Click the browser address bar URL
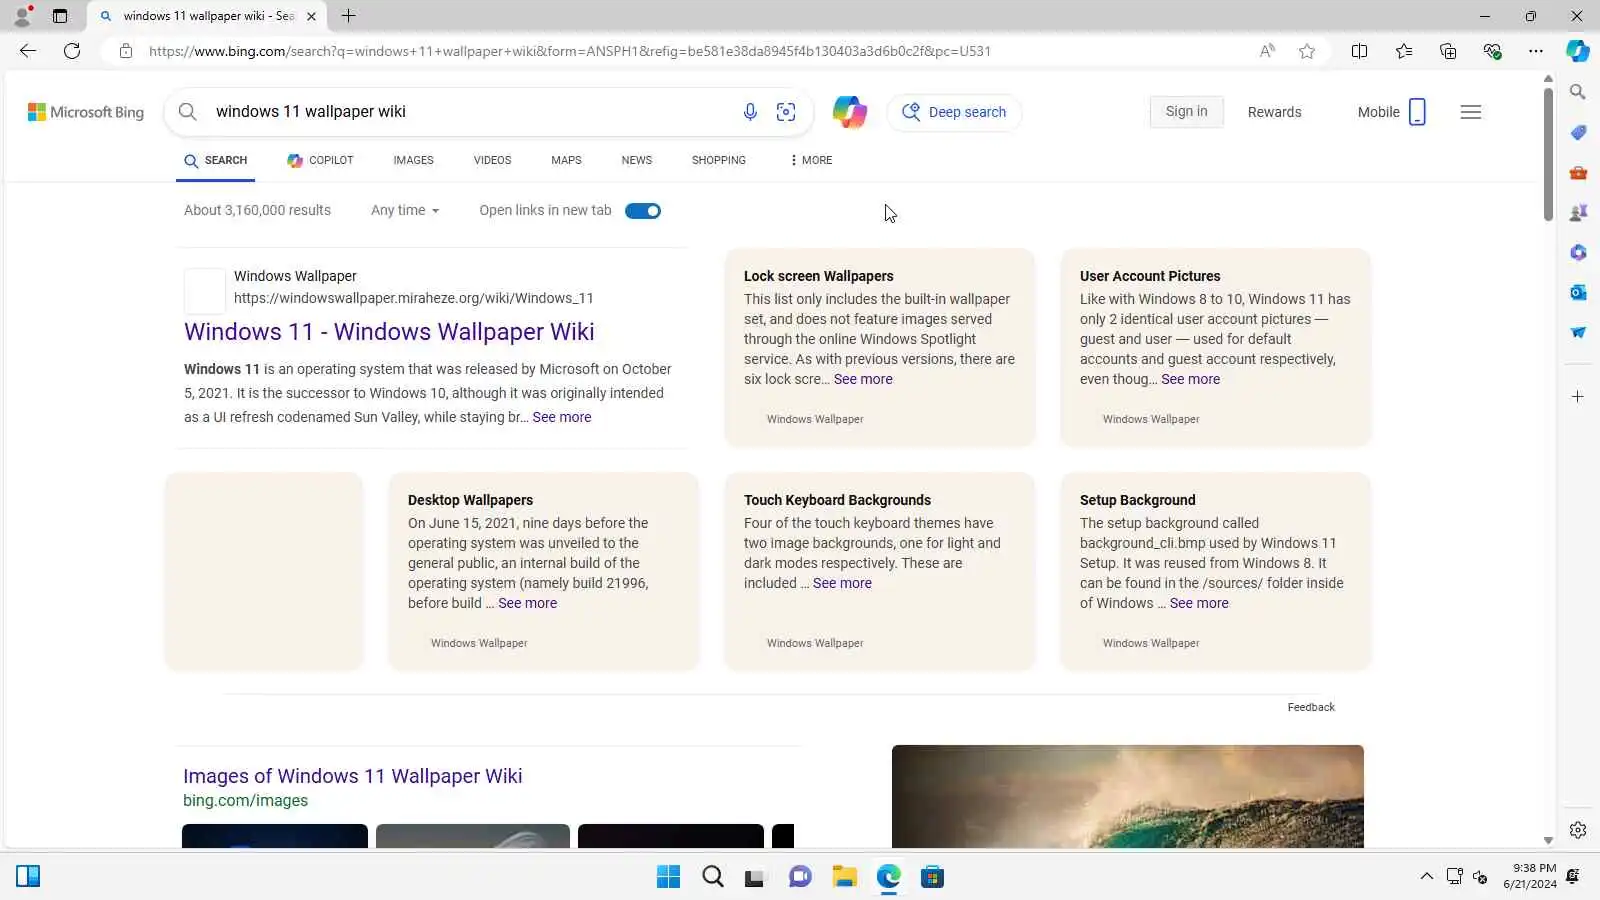 coord(570,51)
